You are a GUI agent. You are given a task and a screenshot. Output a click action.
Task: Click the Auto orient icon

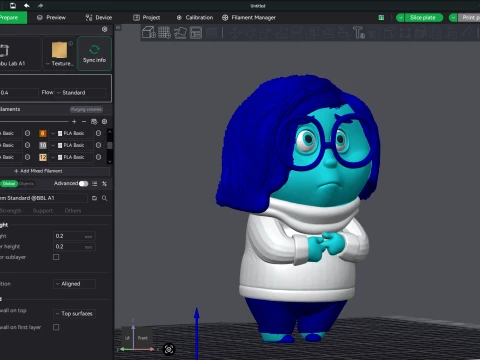(180, 33)
